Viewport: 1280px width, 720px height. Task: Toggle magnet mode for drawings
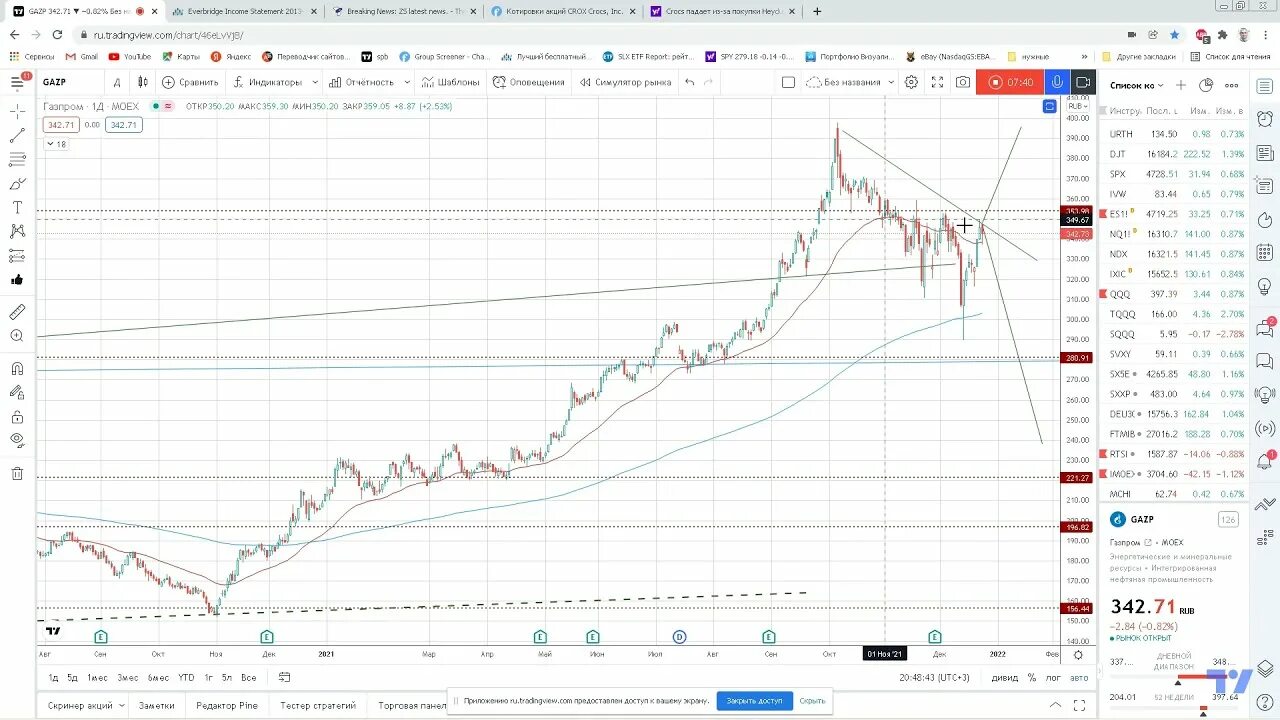(17, 367)
